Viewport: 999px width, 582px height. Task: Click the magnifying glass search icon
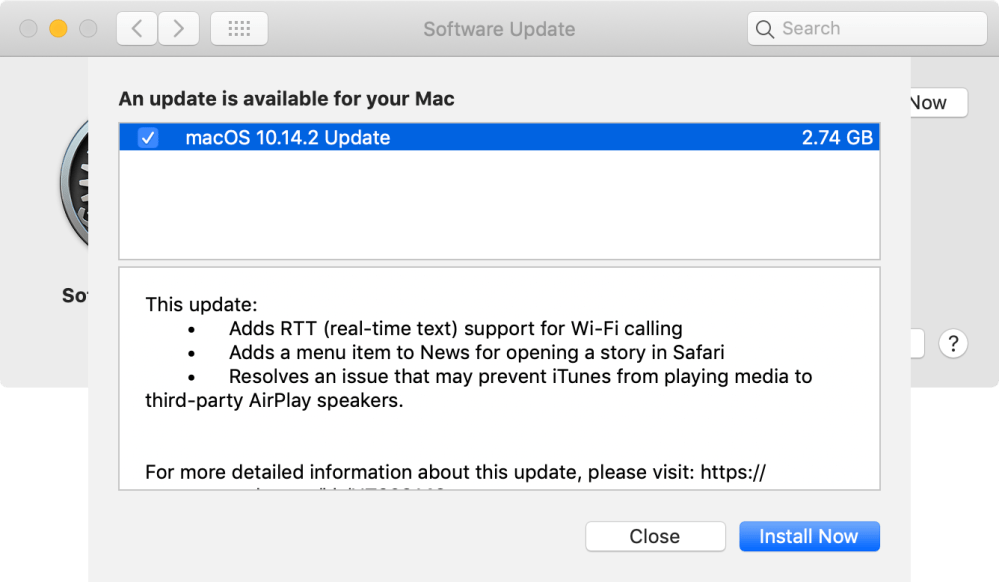(765, 29)
